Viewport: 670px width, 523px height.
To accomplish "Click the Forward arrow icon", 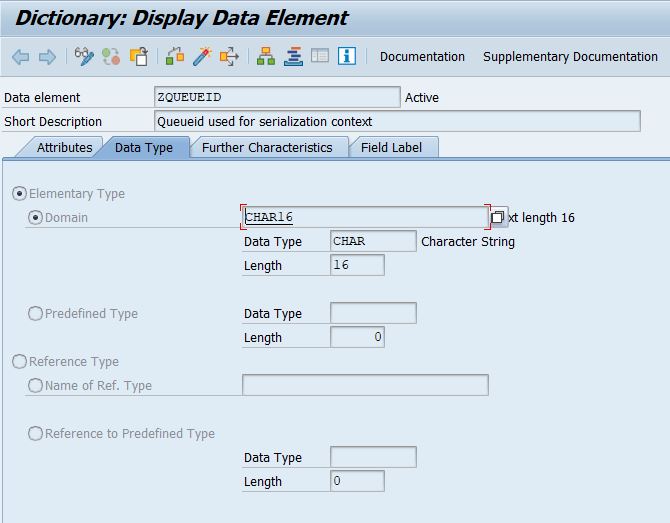I will (x=47, y=57).
